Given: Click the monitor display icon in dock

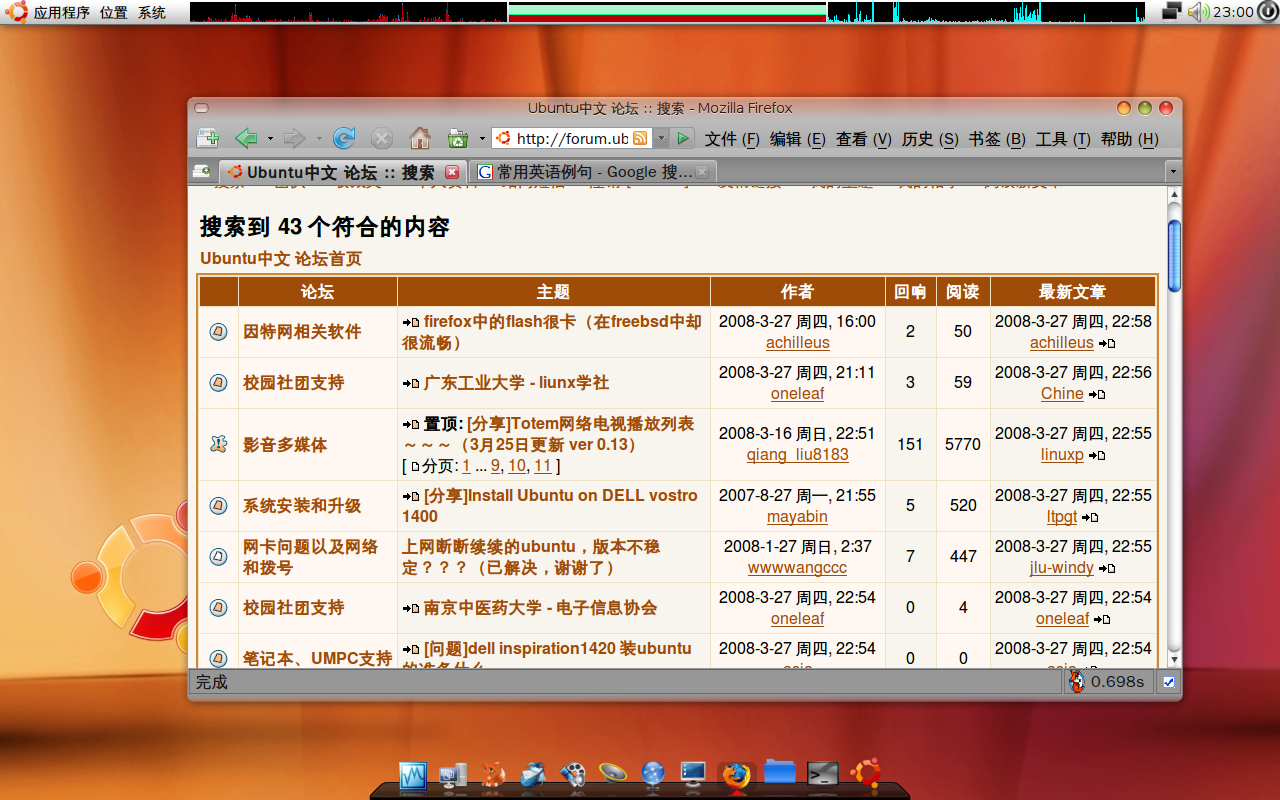Looking at the screenshot, I should coord(693,773).
